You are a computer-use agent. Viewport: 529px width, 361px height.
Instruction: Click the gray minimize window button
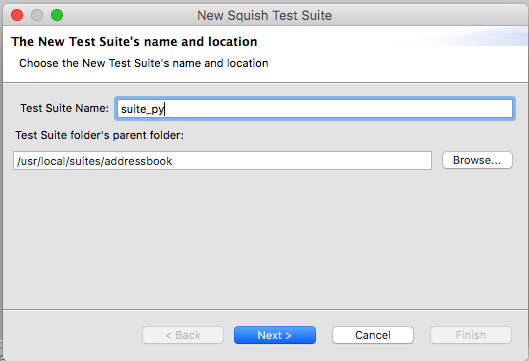[x=37, y=15]
